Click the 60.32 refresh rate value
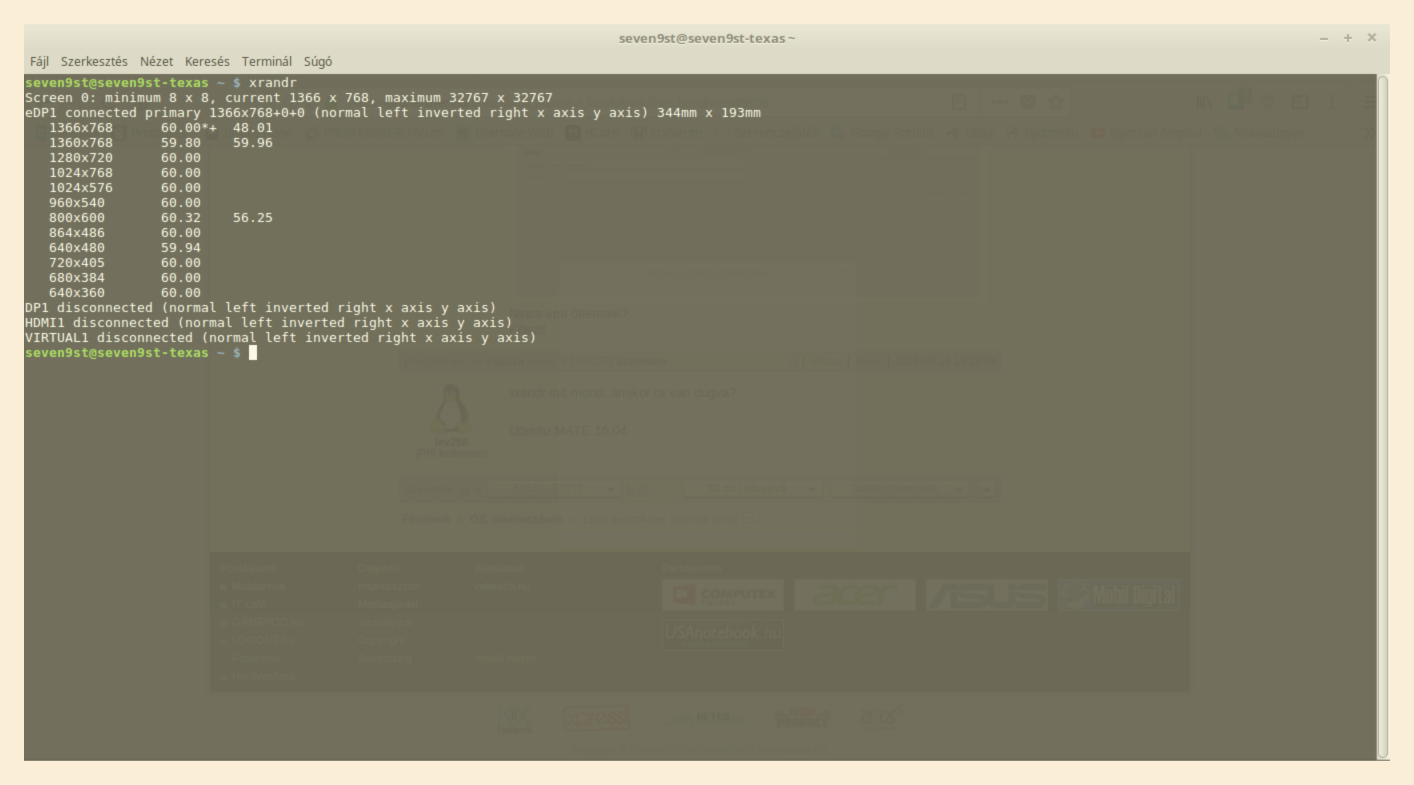The image size is (1414, 785). (x=181, y=217)
